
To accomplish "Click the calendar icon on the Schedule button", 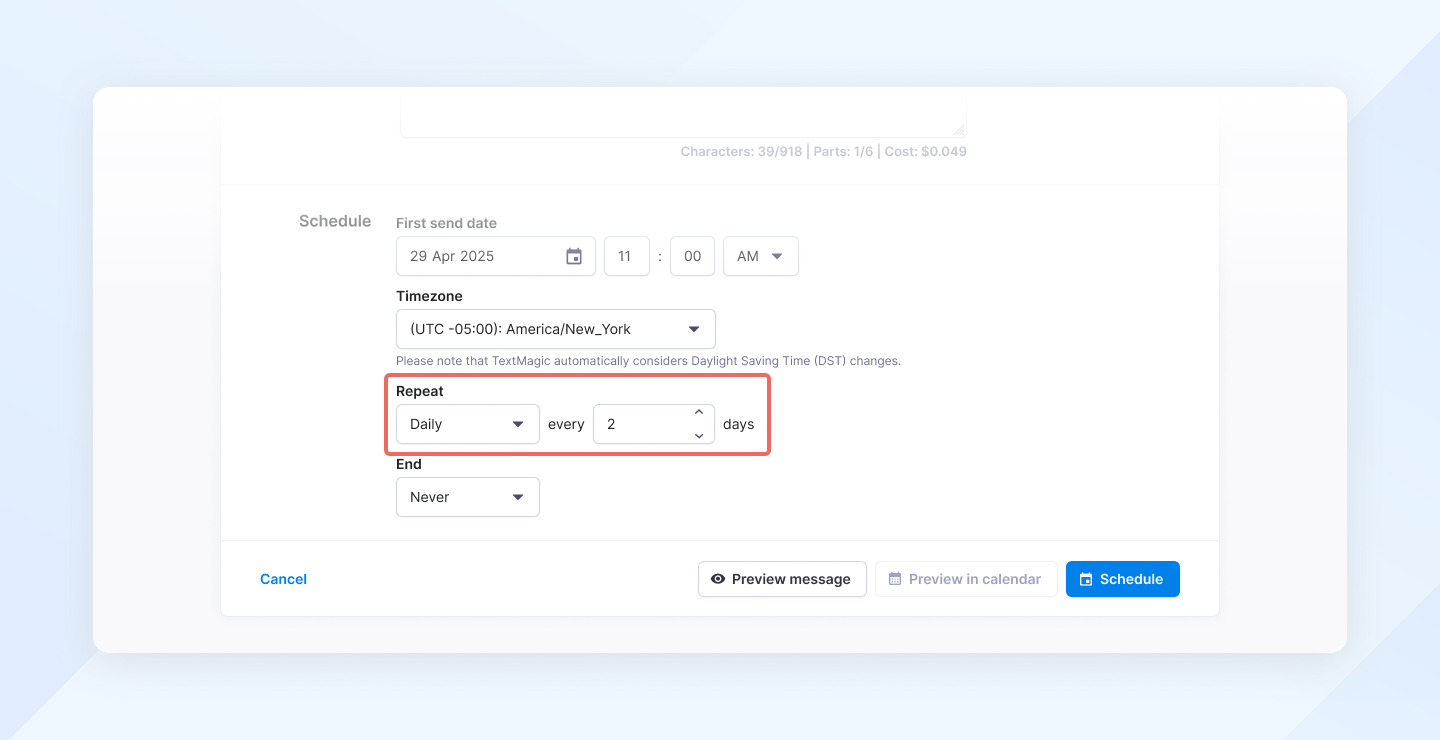I will pos(1086,579).
